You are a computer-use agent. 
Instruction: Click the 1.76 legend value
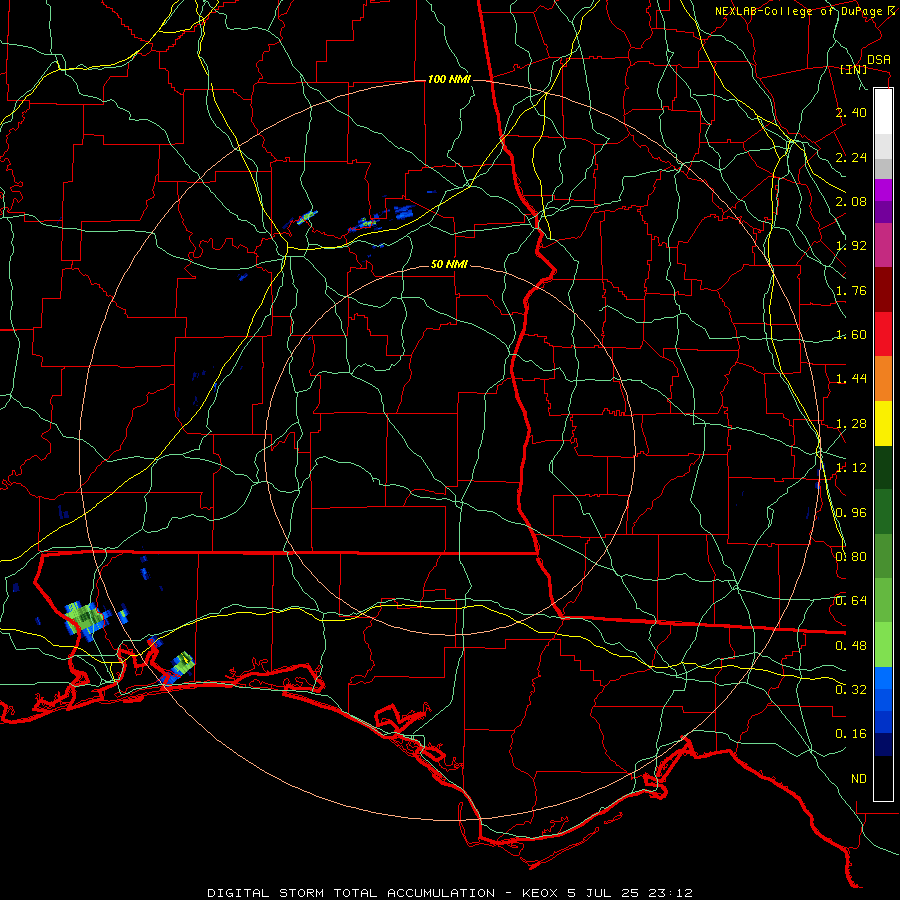[x=851, y=290]
